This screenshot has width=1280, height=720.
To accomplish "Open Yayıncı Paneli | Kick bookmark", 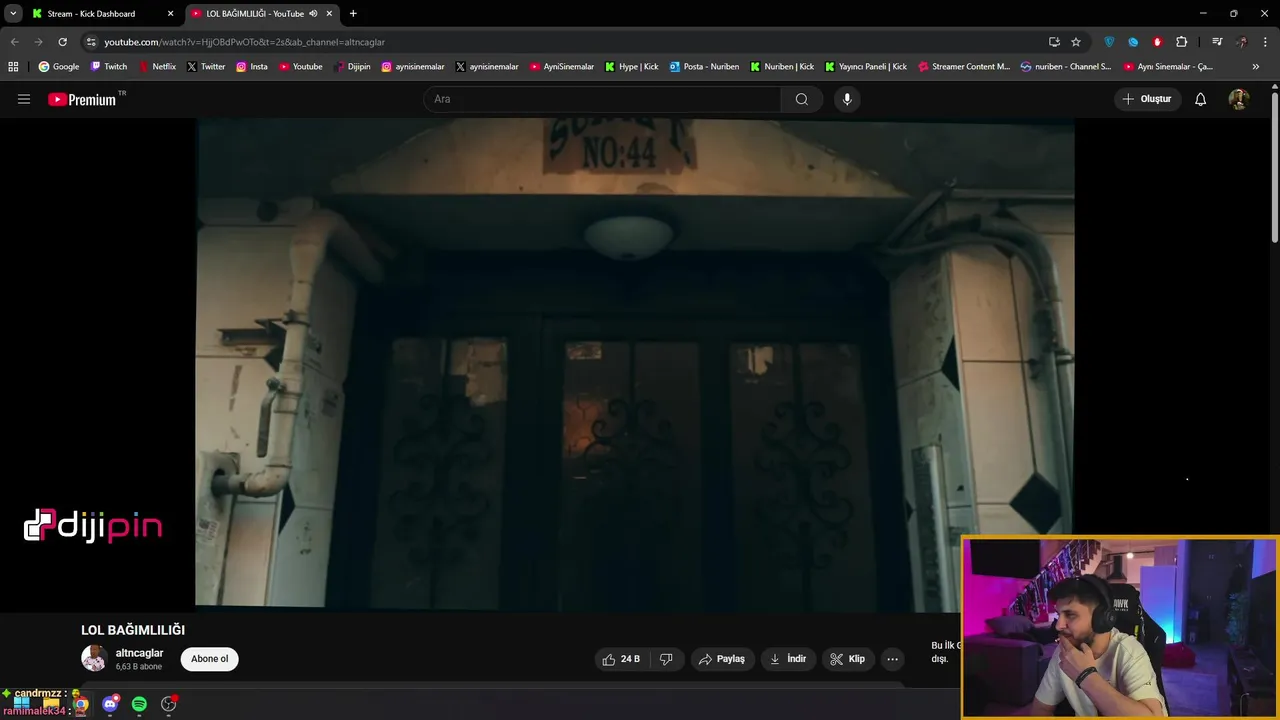I will (x=866, y=67).
